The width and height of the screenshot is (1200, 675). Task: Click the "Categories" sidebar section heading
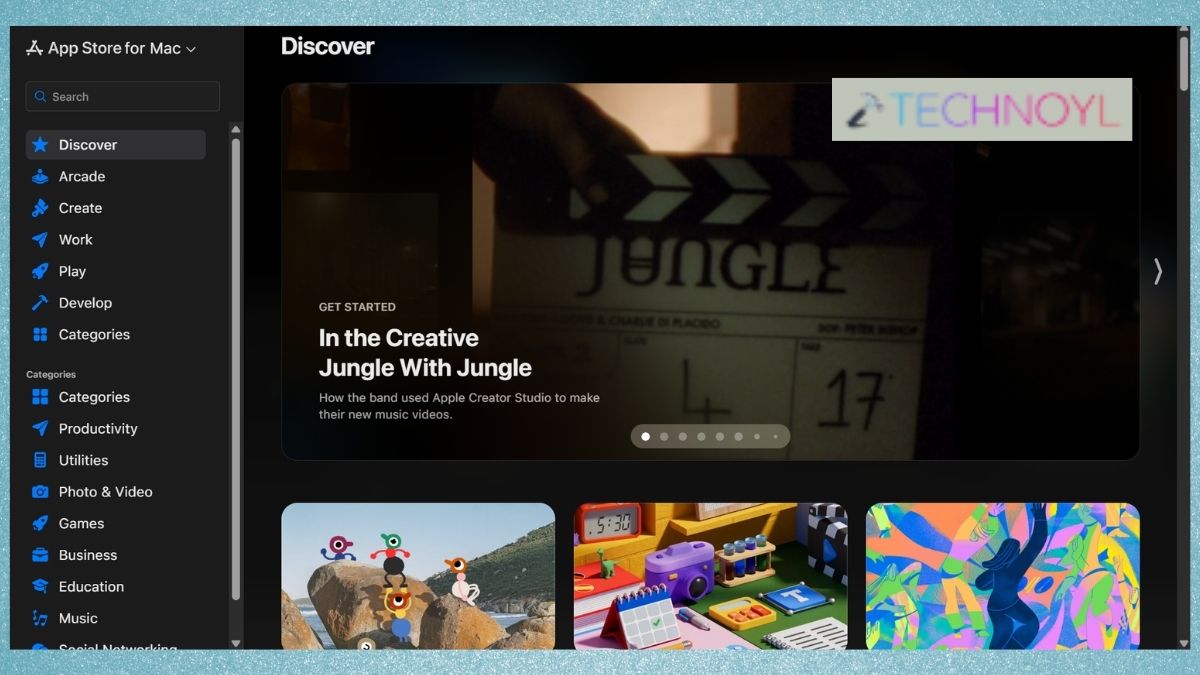point(51,374)
